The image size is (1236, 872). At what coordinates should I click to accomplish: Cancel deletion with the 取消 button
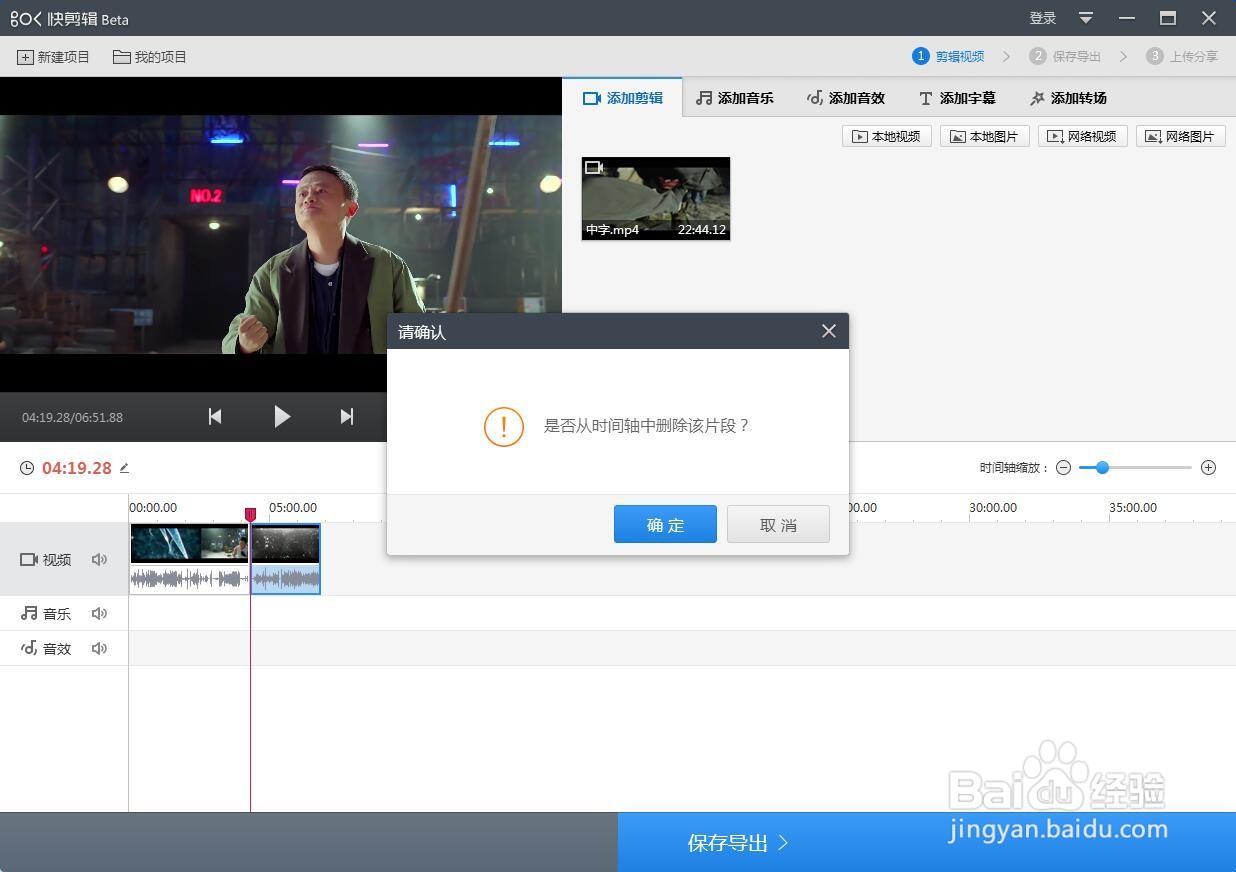[x=778, y=524]
